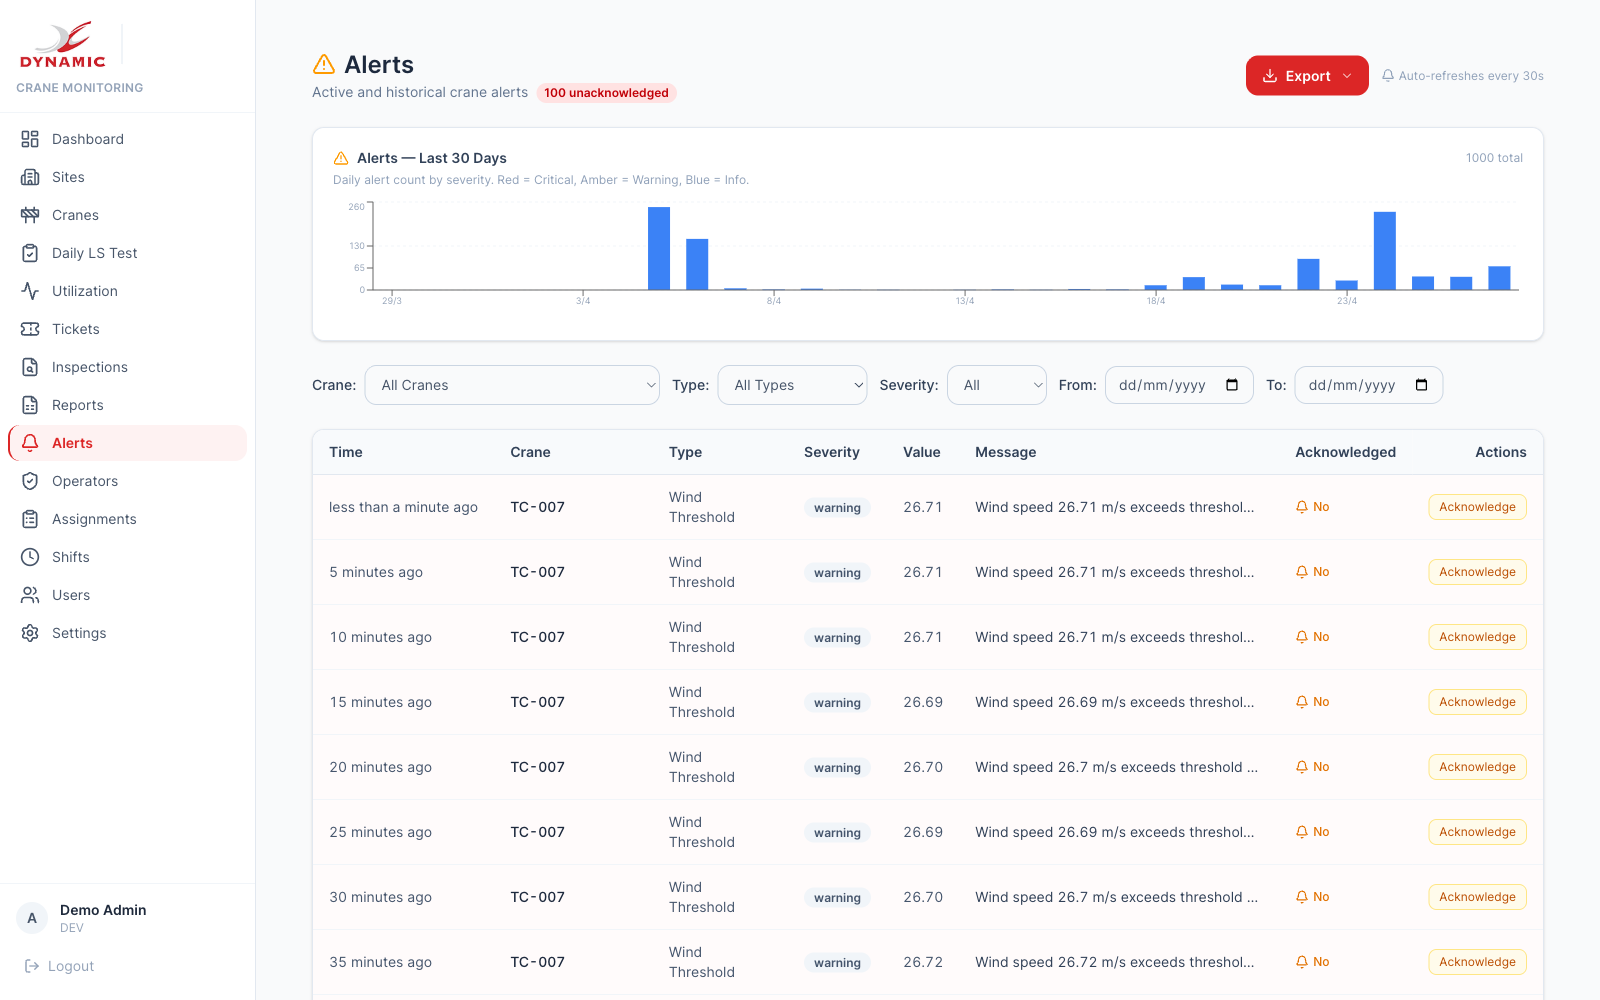
Task: Navigate to the Reports section
Action: 31,405
